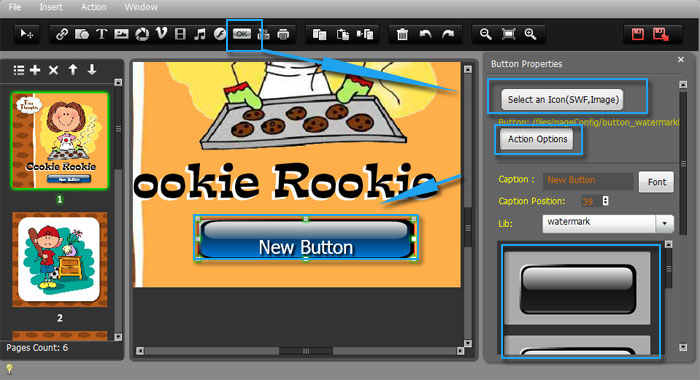This screenshot has width=700, height=380.
Task: Click the insert image toolbar icon
Action: [x=121, y=34]
